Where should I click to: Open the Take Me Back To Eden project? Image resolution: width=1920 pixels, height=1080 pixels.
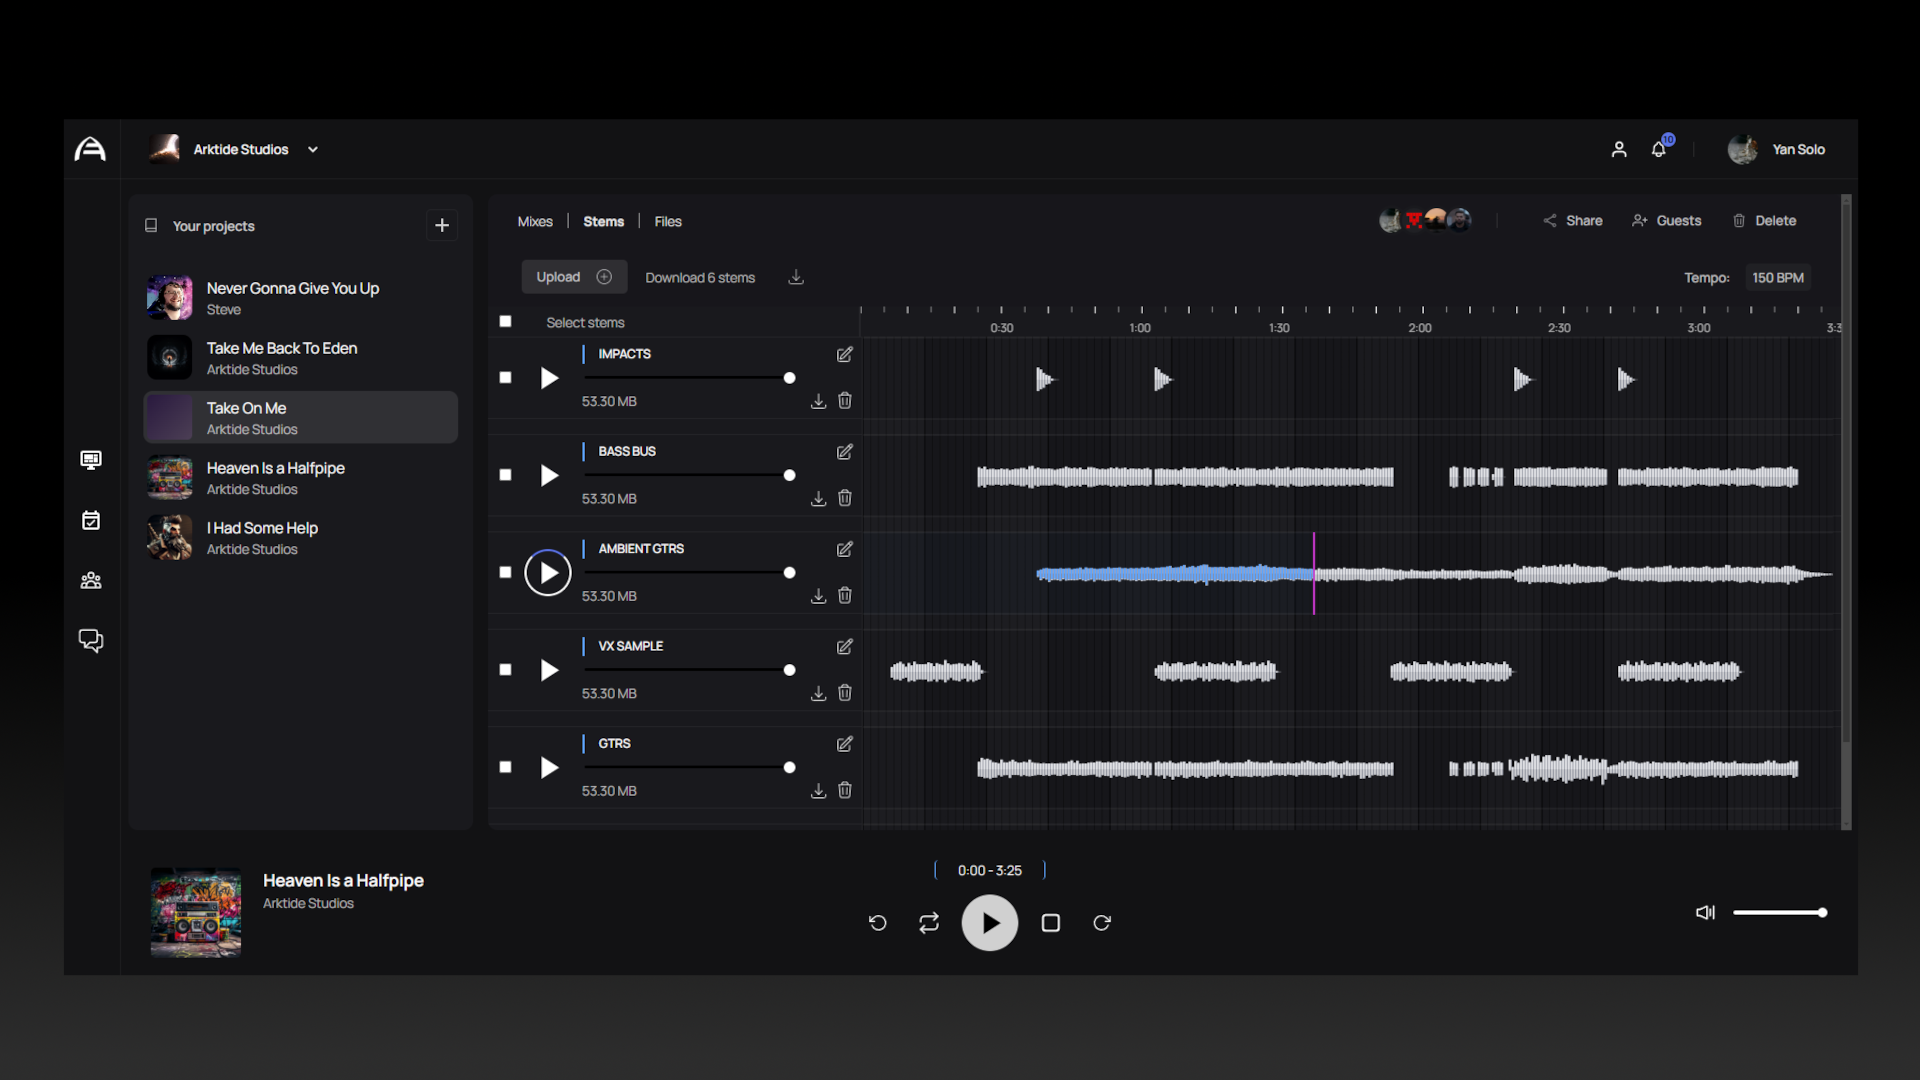(301, 358)
